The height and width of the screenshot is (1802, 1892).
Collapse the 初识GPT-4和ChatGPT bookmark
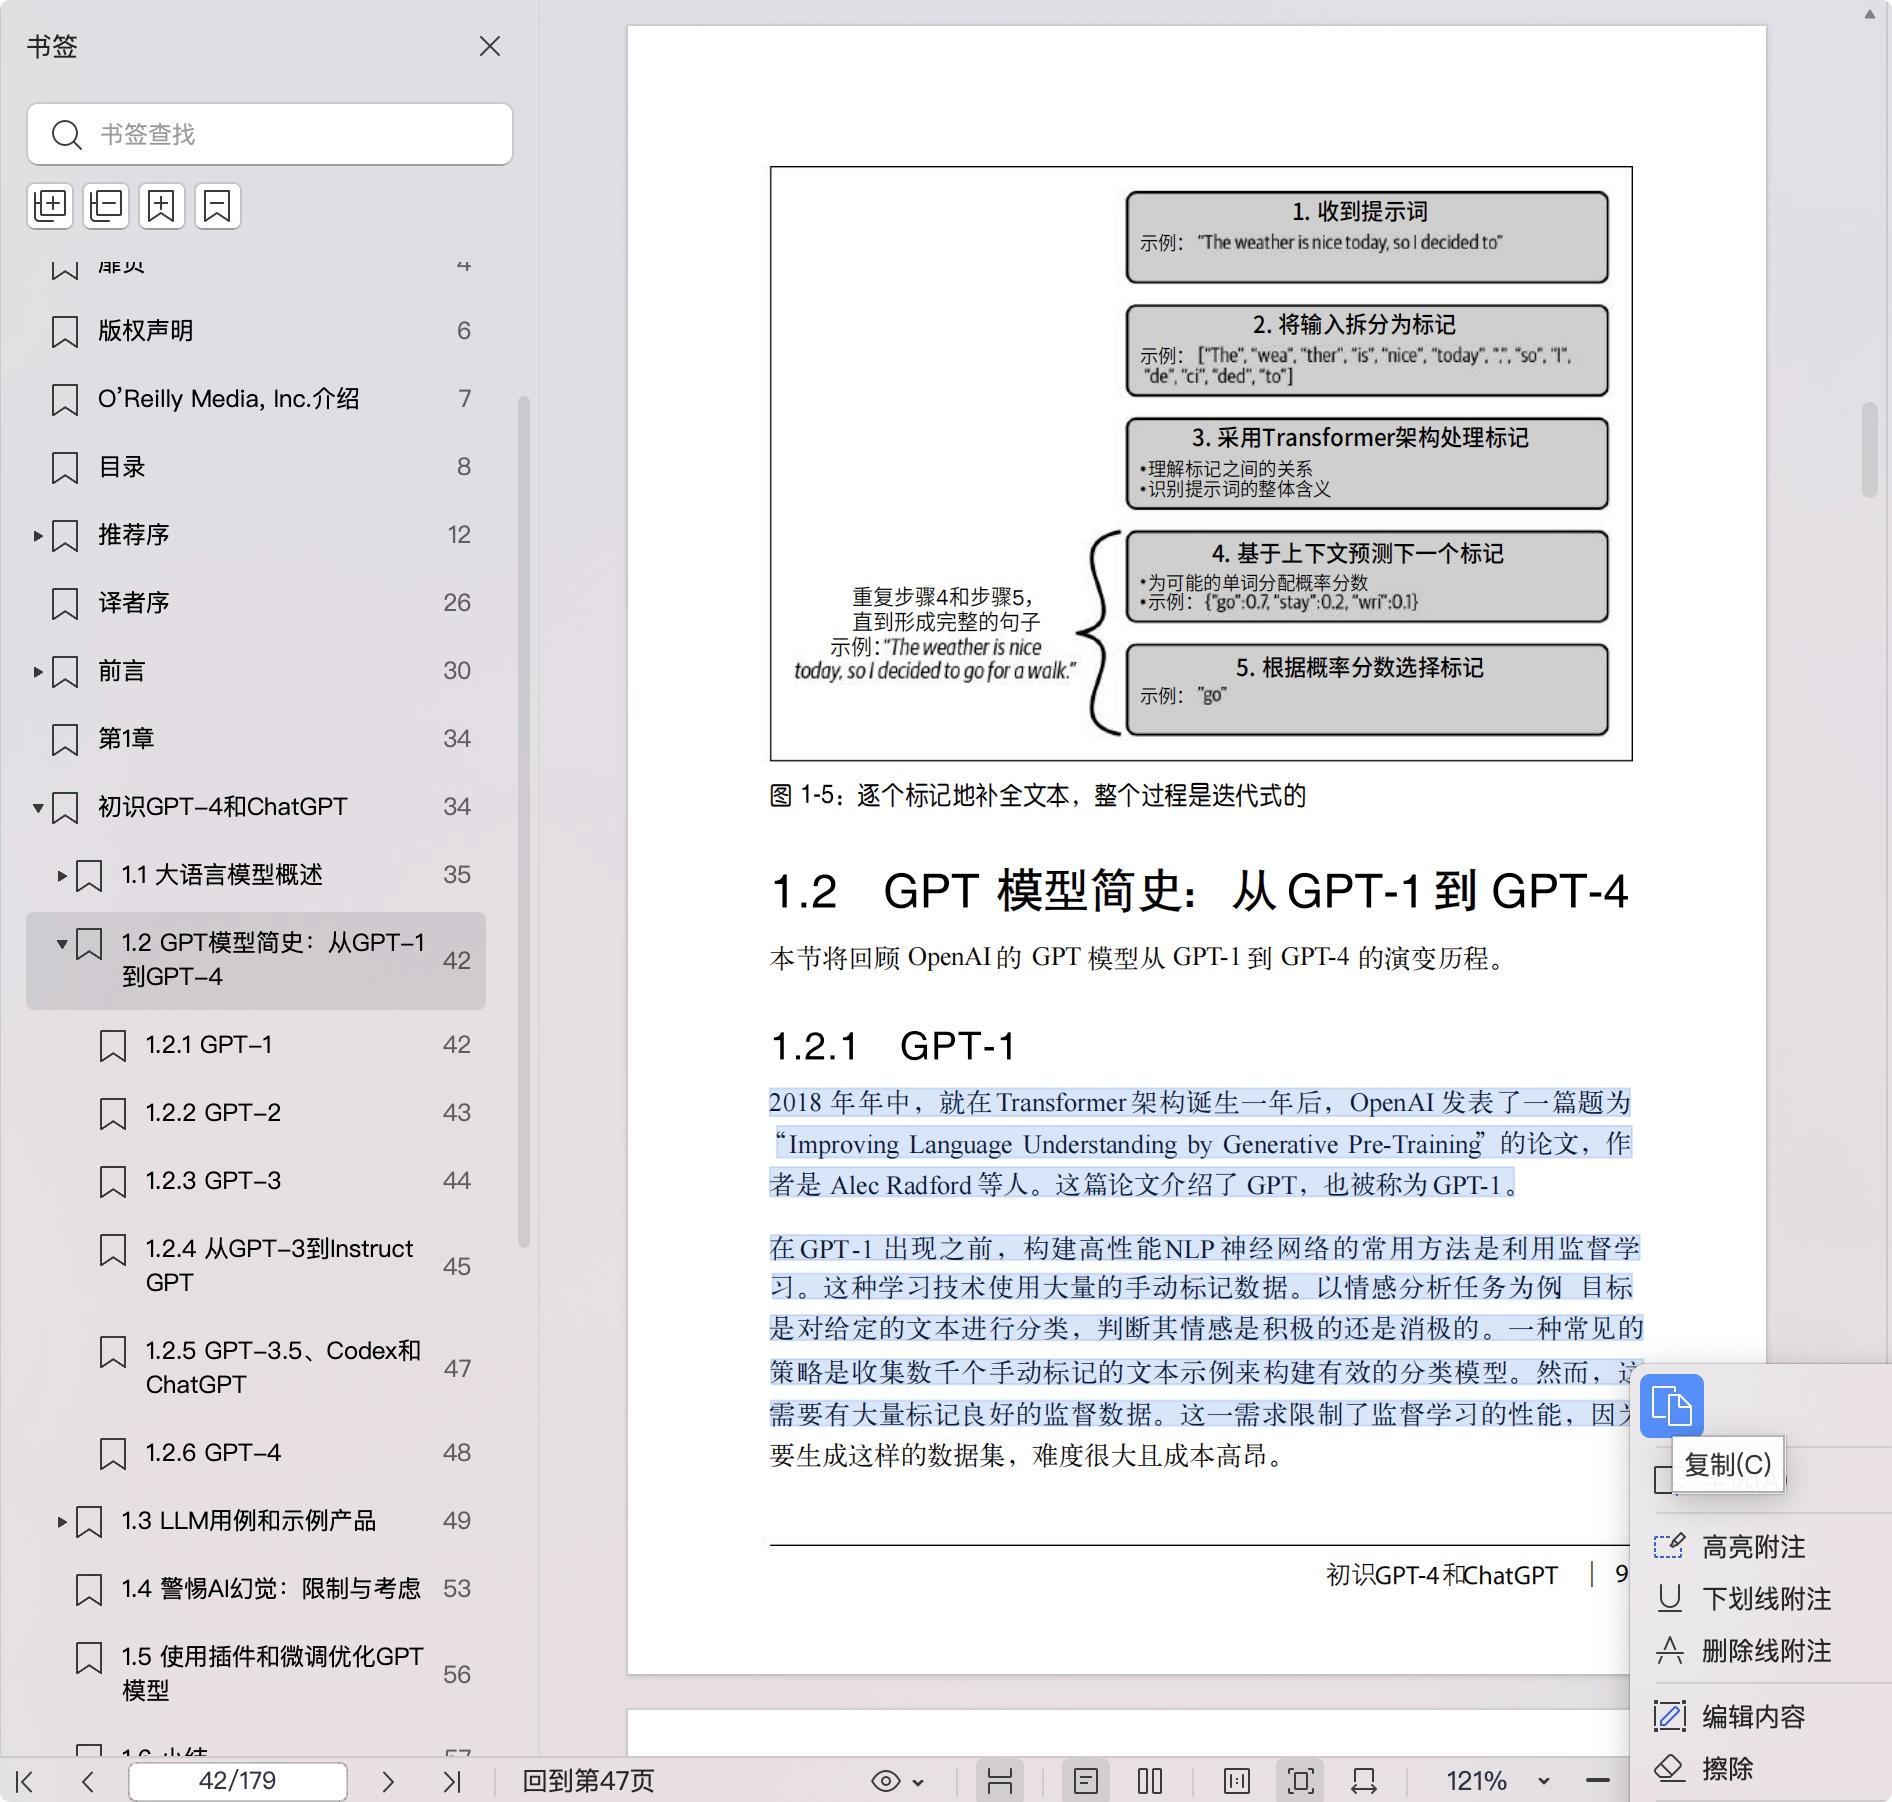(38, 808)
